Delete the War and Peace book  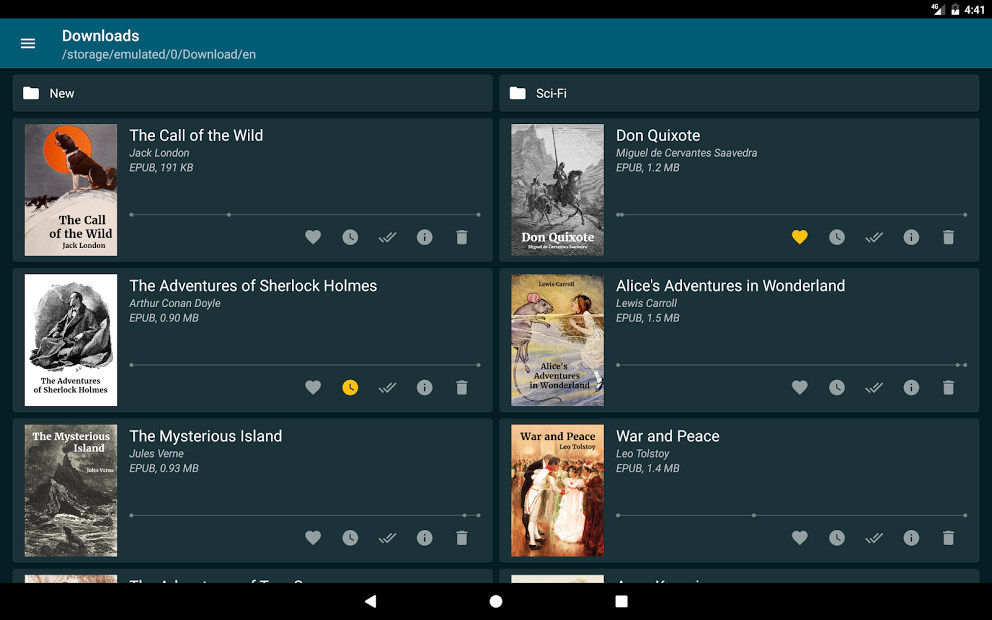948,538
